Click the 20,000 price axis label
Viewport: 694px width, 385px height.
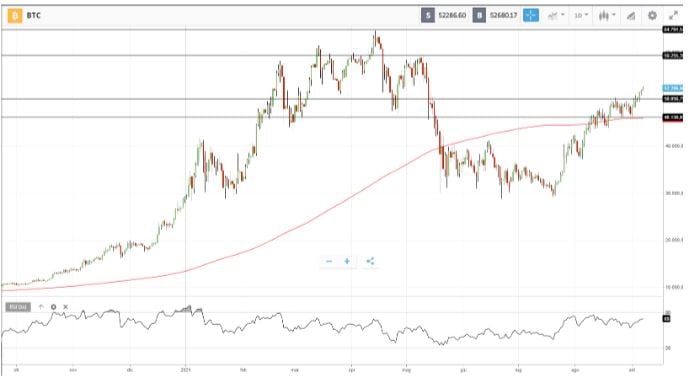[x=673, y=240]
